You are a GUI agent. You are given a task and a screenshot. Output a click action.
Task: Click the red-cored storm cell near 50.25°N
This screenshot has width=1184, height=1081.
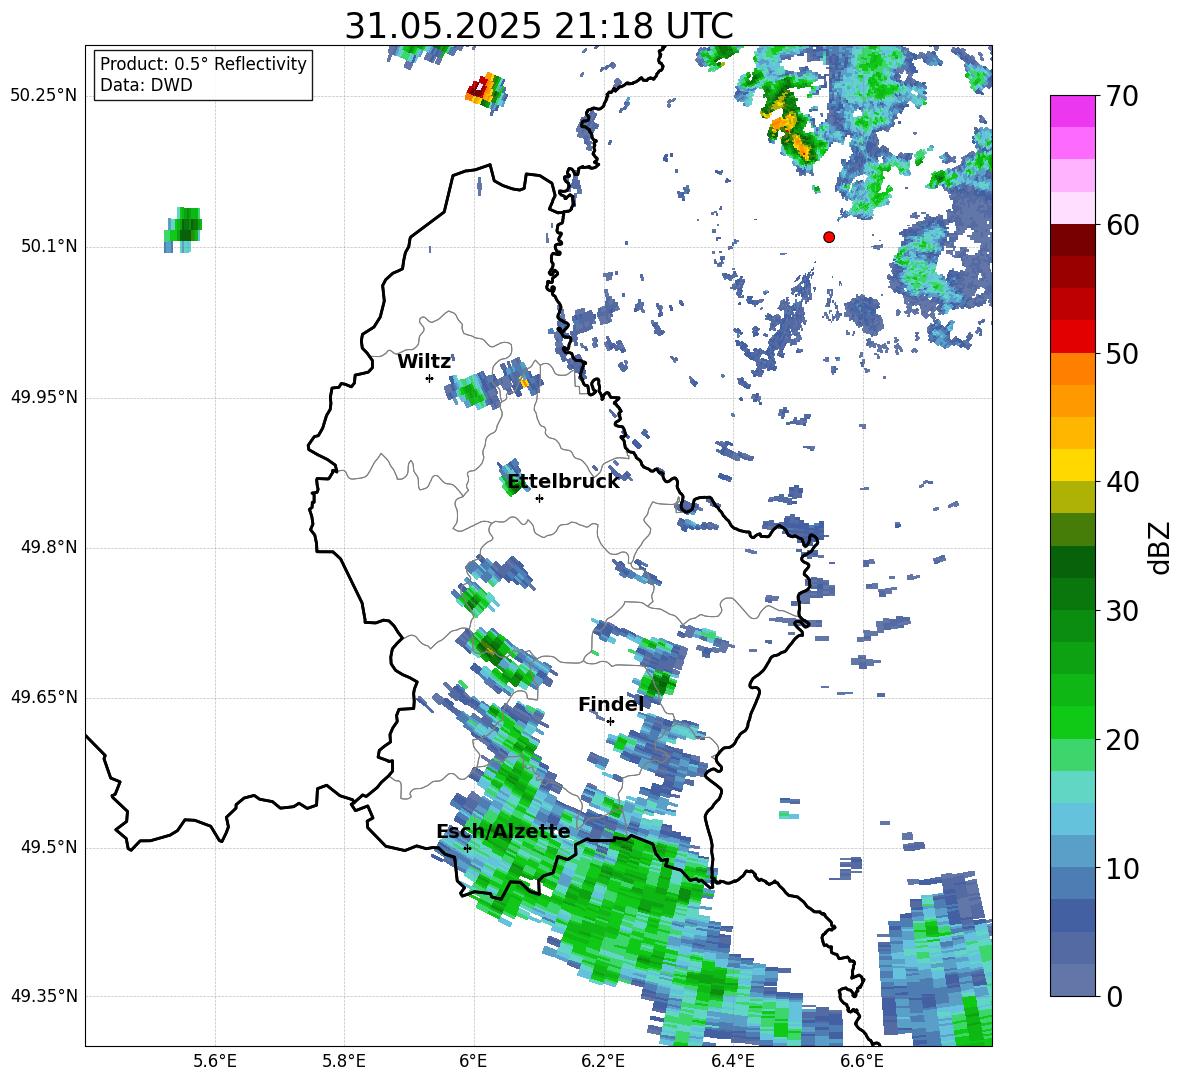pyautogui.click(x=486, y=91)
